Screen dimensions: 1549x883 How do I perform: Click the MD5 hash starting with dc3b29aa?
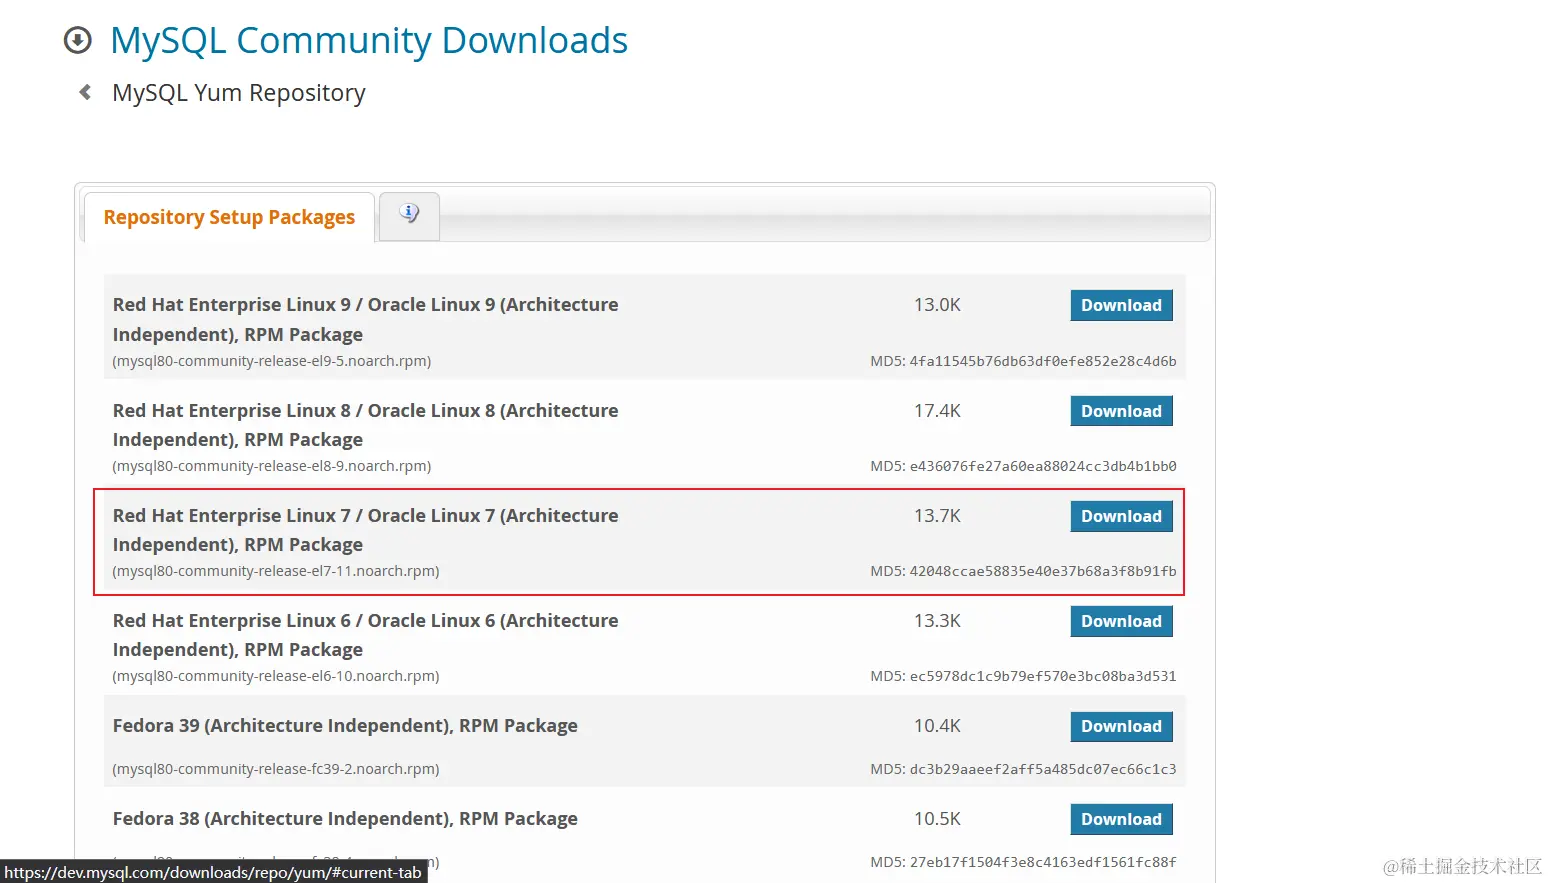pyautogui.click(x=1043, y=769)
